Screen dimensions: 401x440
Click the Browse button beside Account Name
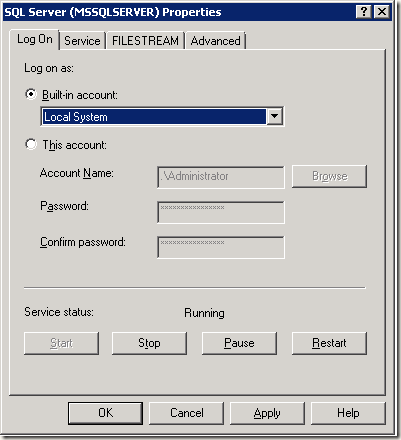pyautogui.click(x=329, y=176)
